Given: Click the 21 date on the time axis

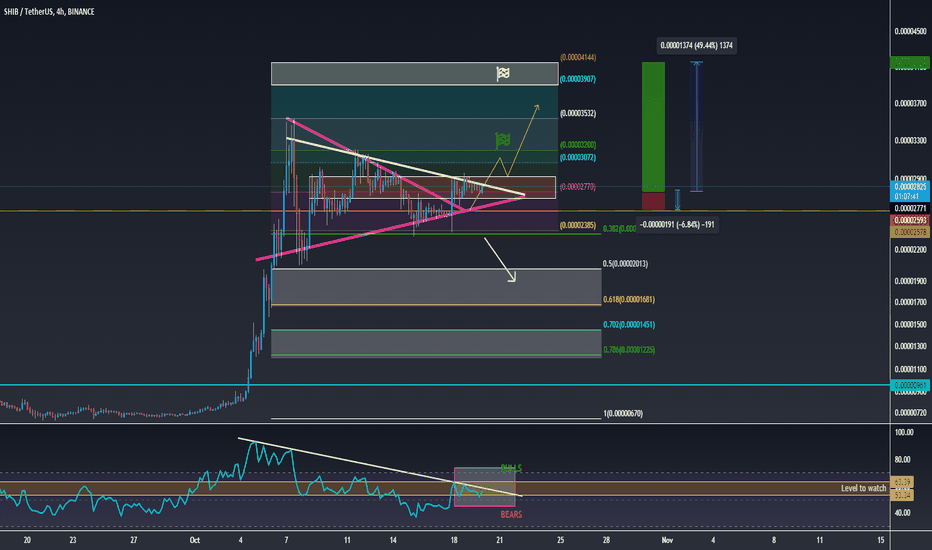Looking at the screenshot, I should click(x=499, y=540).
